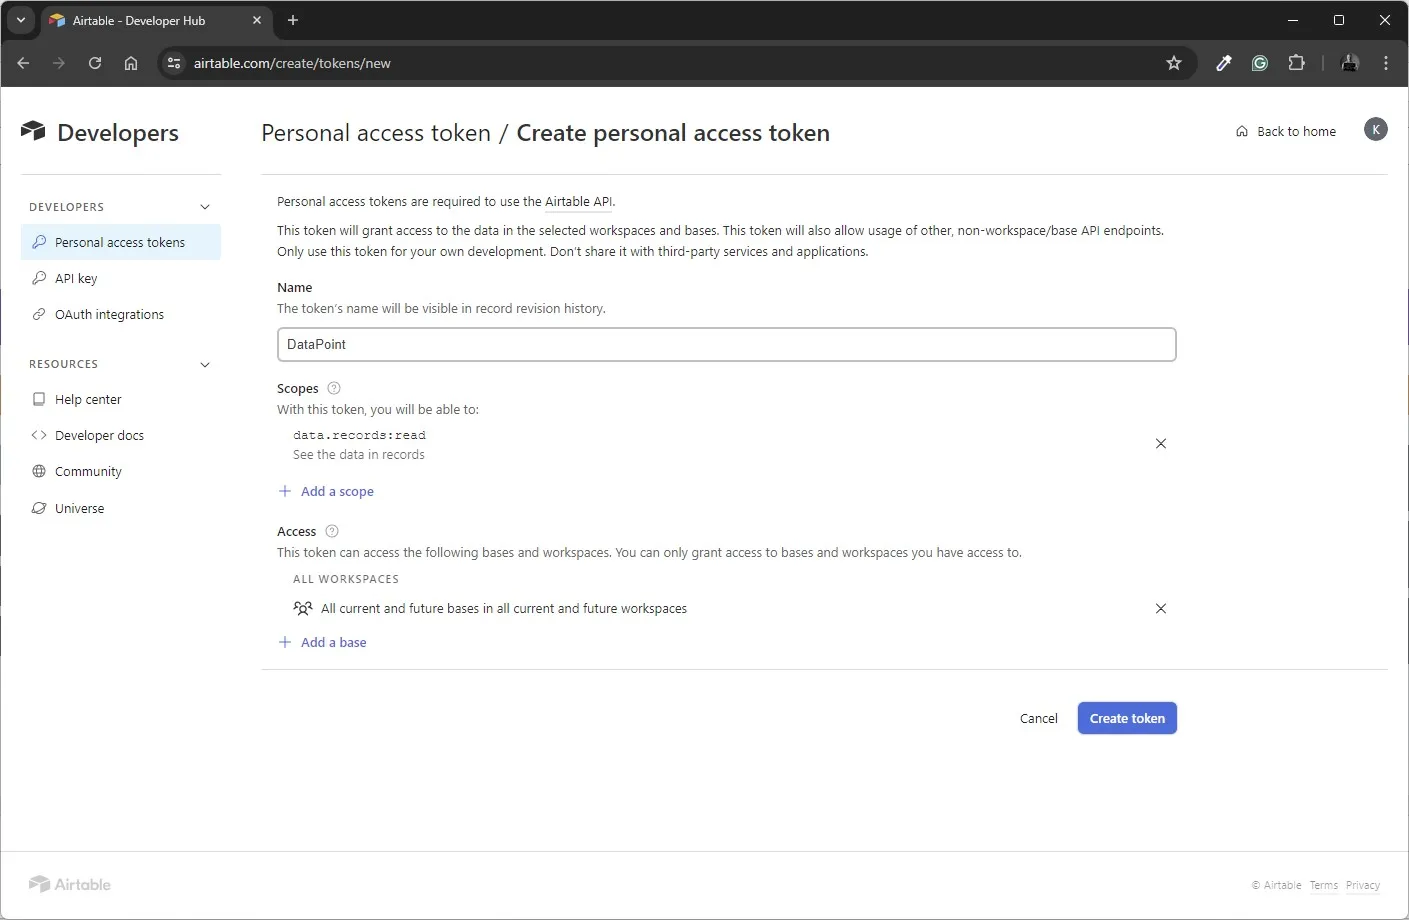
Task: Click the browser home icon
Action: (131, 63)
